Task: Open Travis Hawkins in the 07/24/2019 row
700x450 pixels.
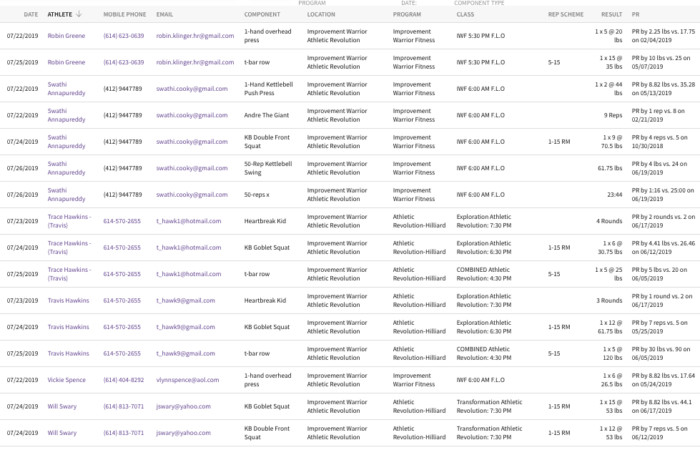Action: coord(68,327)
